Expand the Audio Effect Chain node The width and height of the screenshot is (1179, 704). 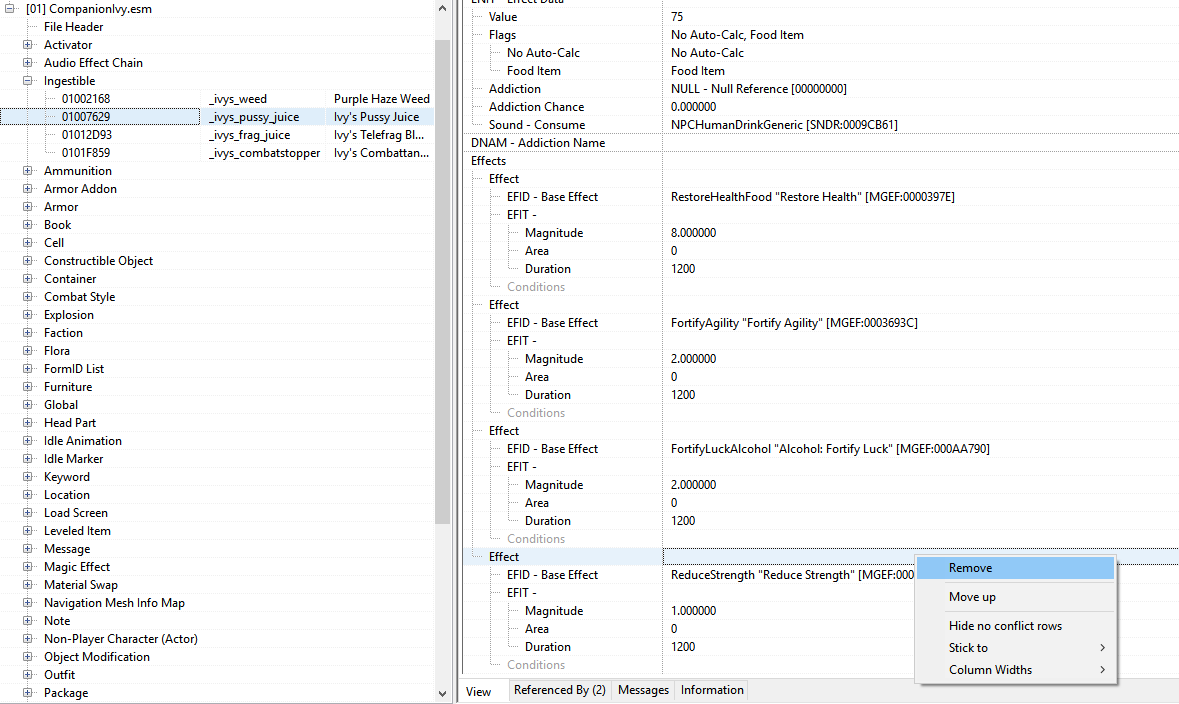(x=28, y=63)
